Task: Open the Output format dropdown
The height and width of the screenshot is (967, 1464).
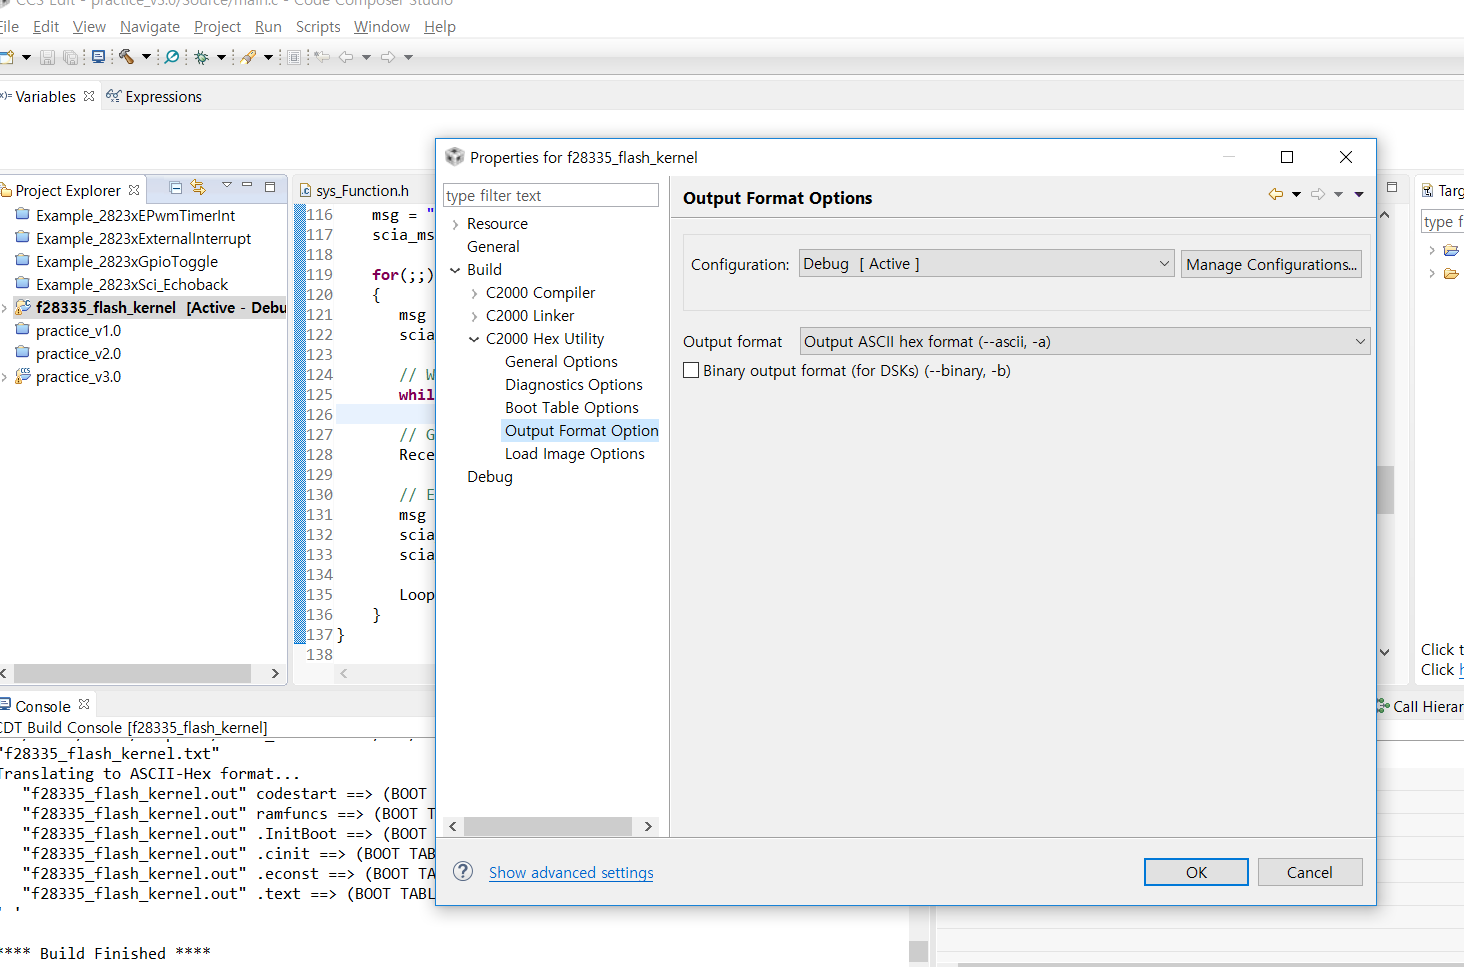Action: [x=1085, y=342]
